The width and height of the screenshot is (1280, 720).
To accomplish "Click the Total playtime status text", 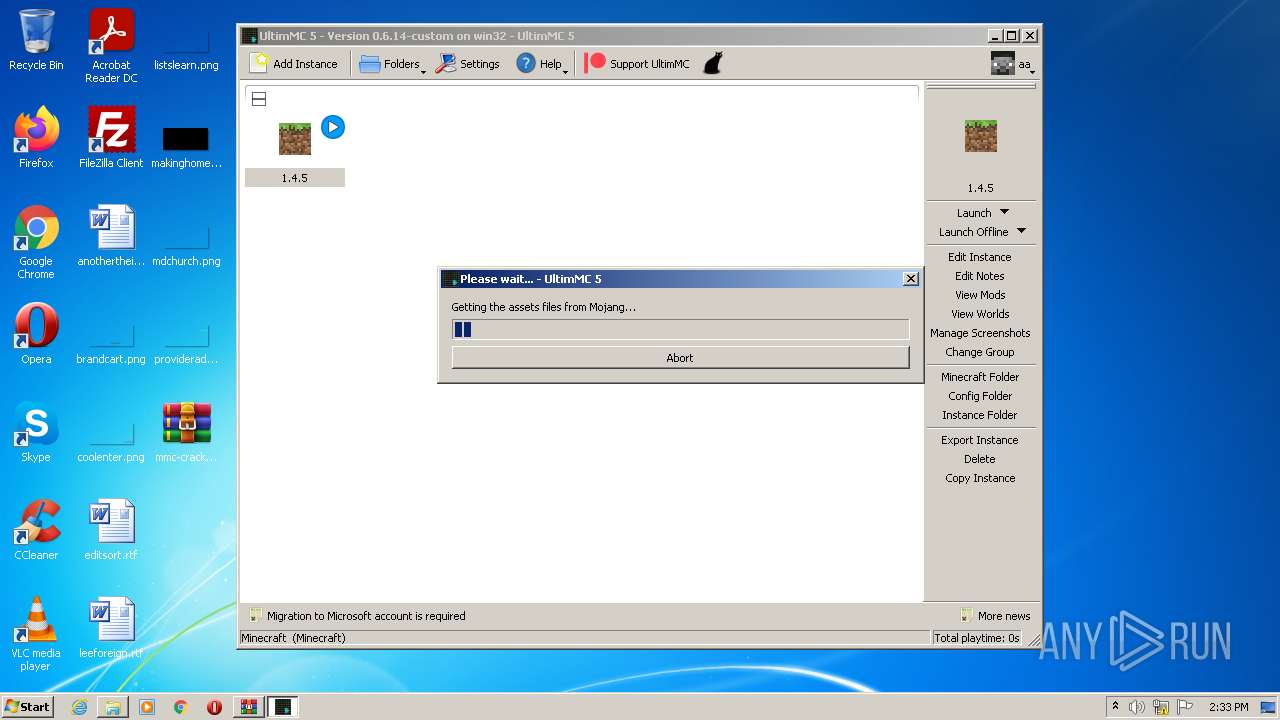I will (x=977, y=638).
